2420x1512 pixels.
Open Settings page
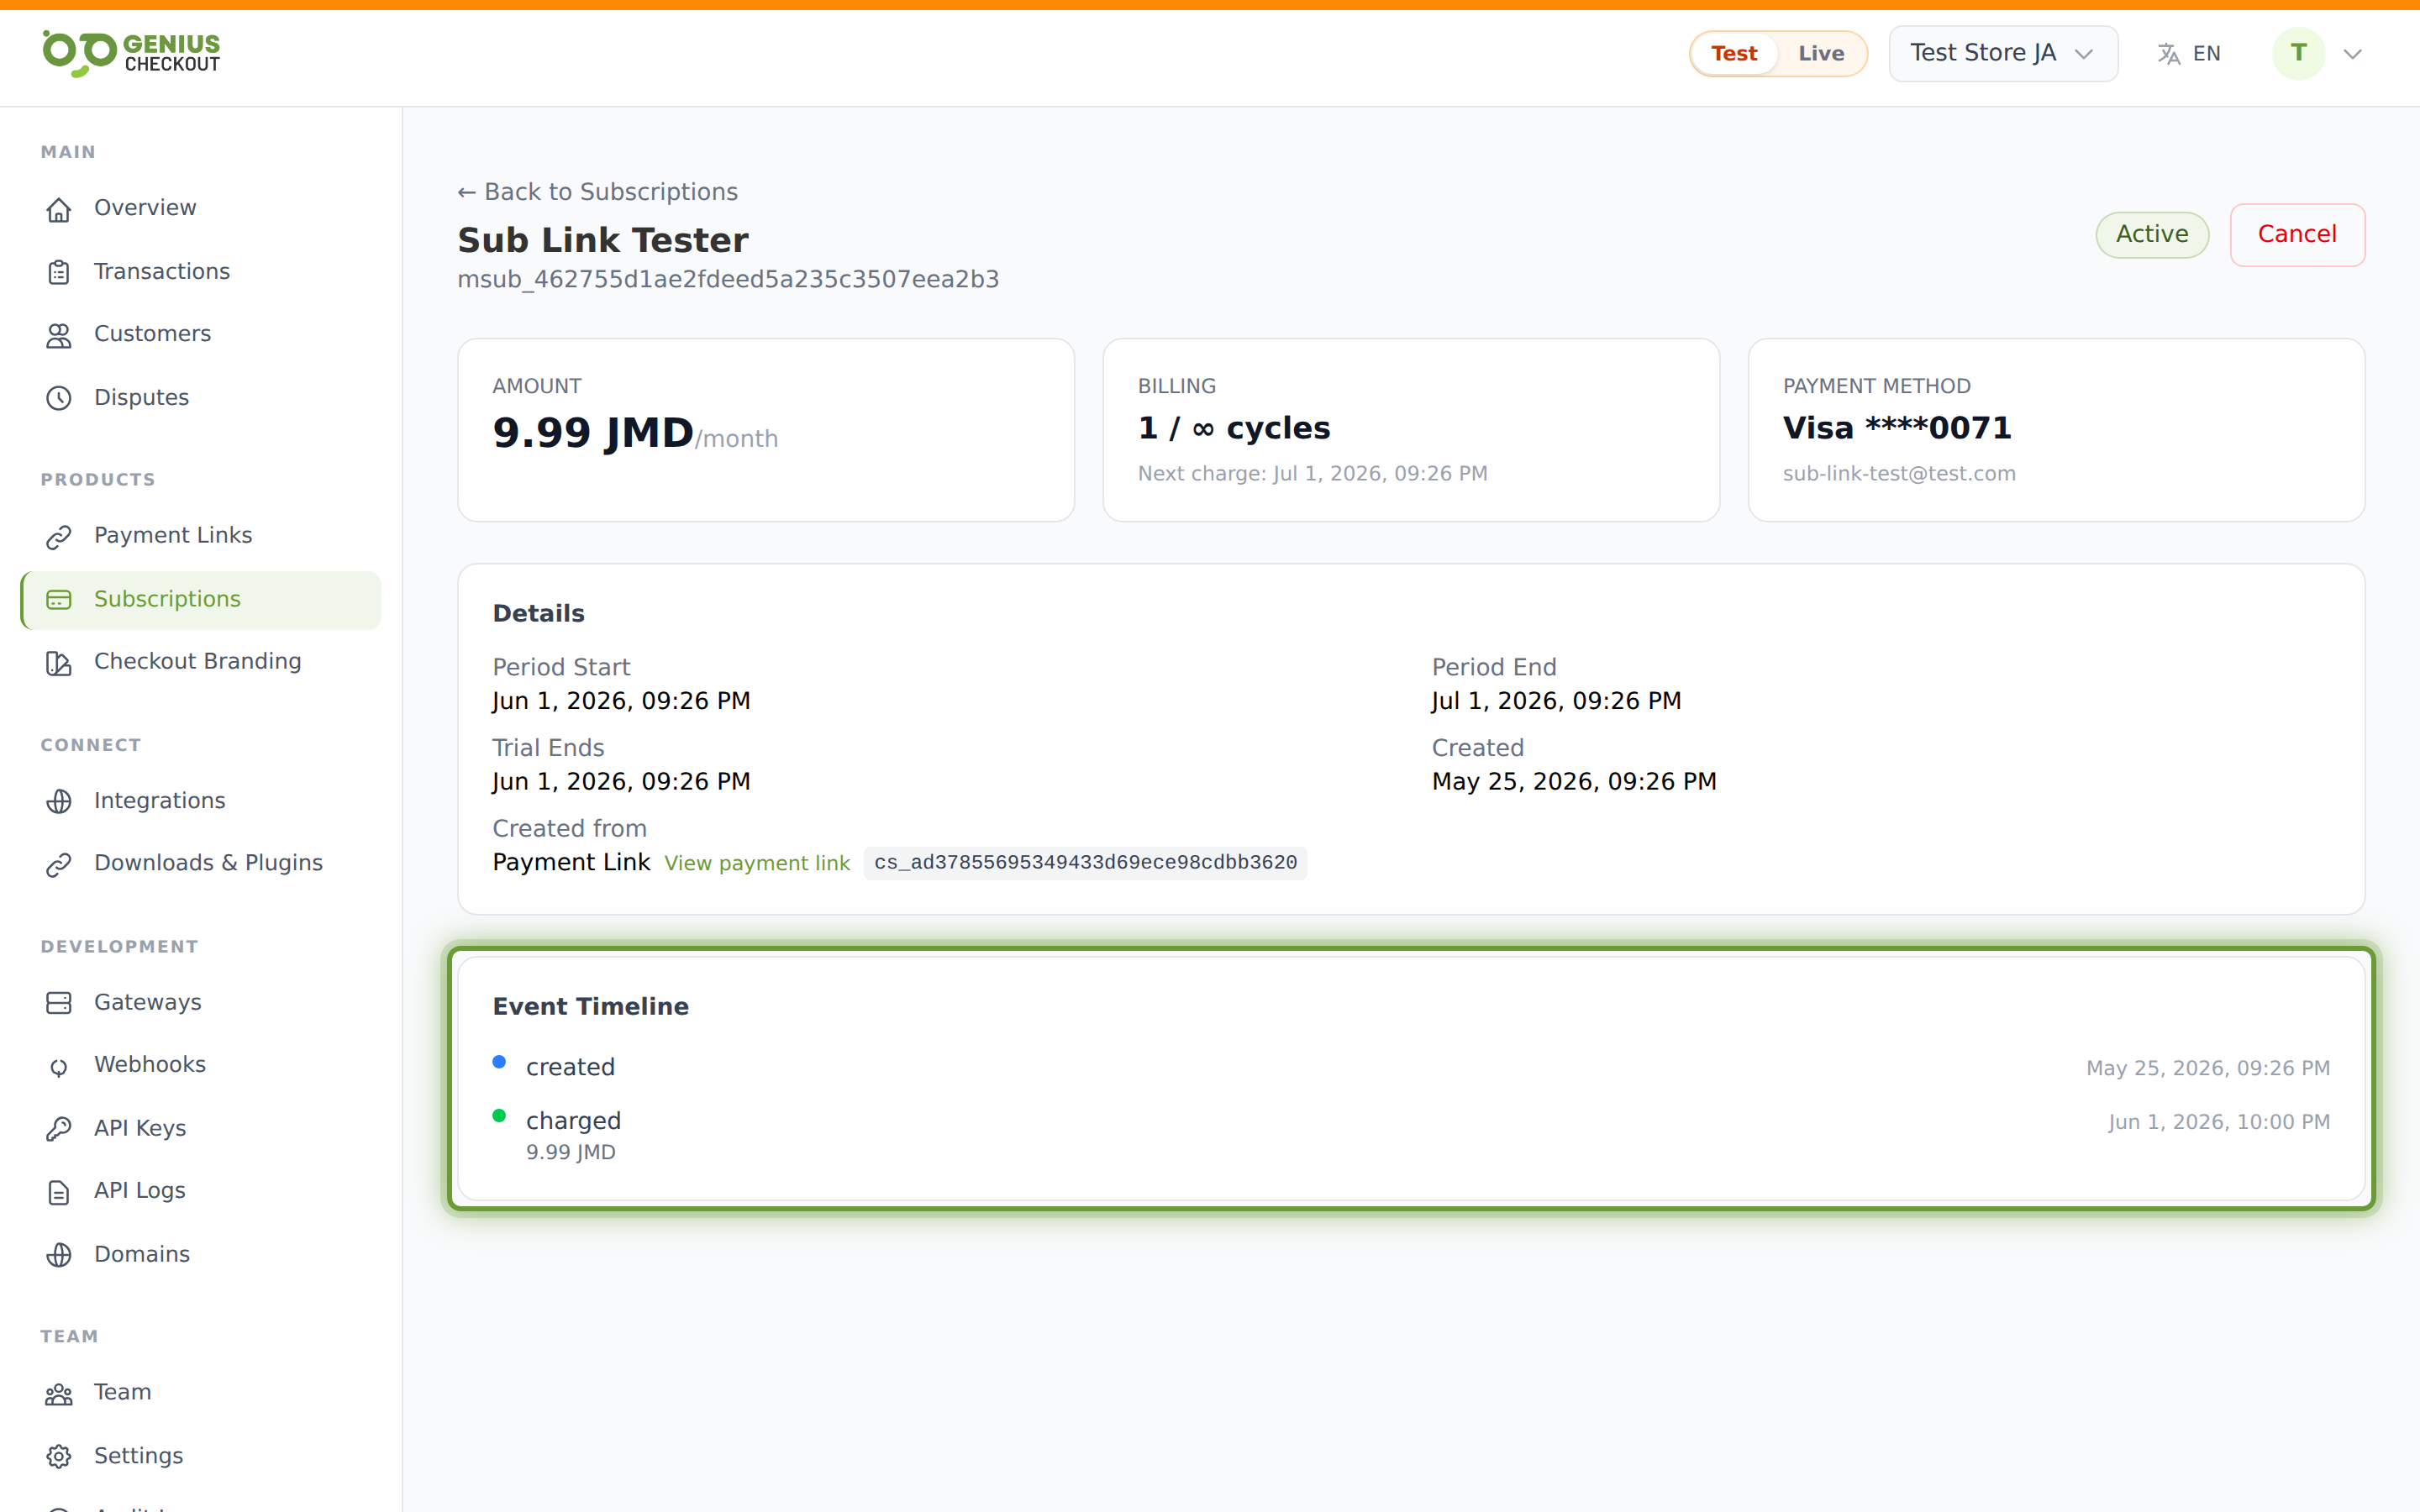tap(201, 1457)
